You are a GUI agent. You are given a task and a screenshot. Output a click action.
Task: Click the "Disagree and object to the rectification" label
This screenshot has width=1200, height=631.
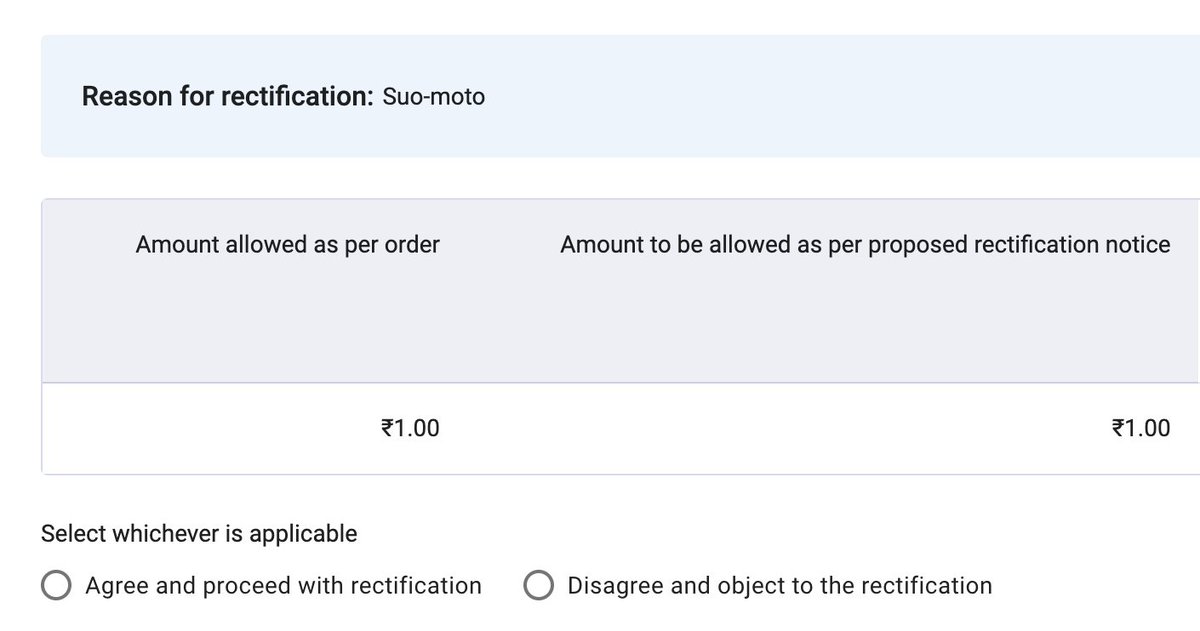point(779,586)
